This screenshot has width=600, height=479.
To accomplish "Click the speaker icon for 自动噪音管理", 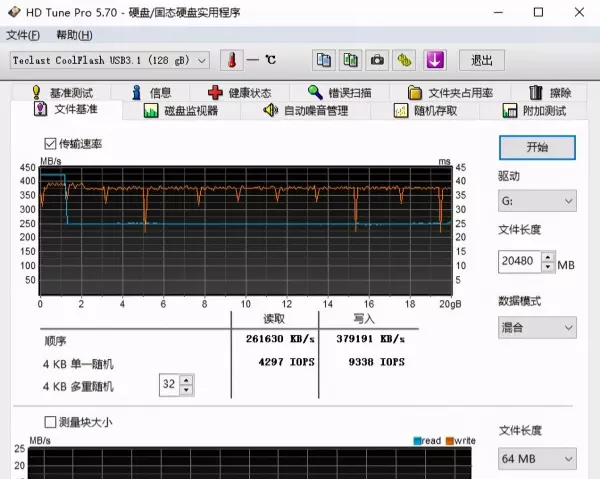I will coord(271,111).
